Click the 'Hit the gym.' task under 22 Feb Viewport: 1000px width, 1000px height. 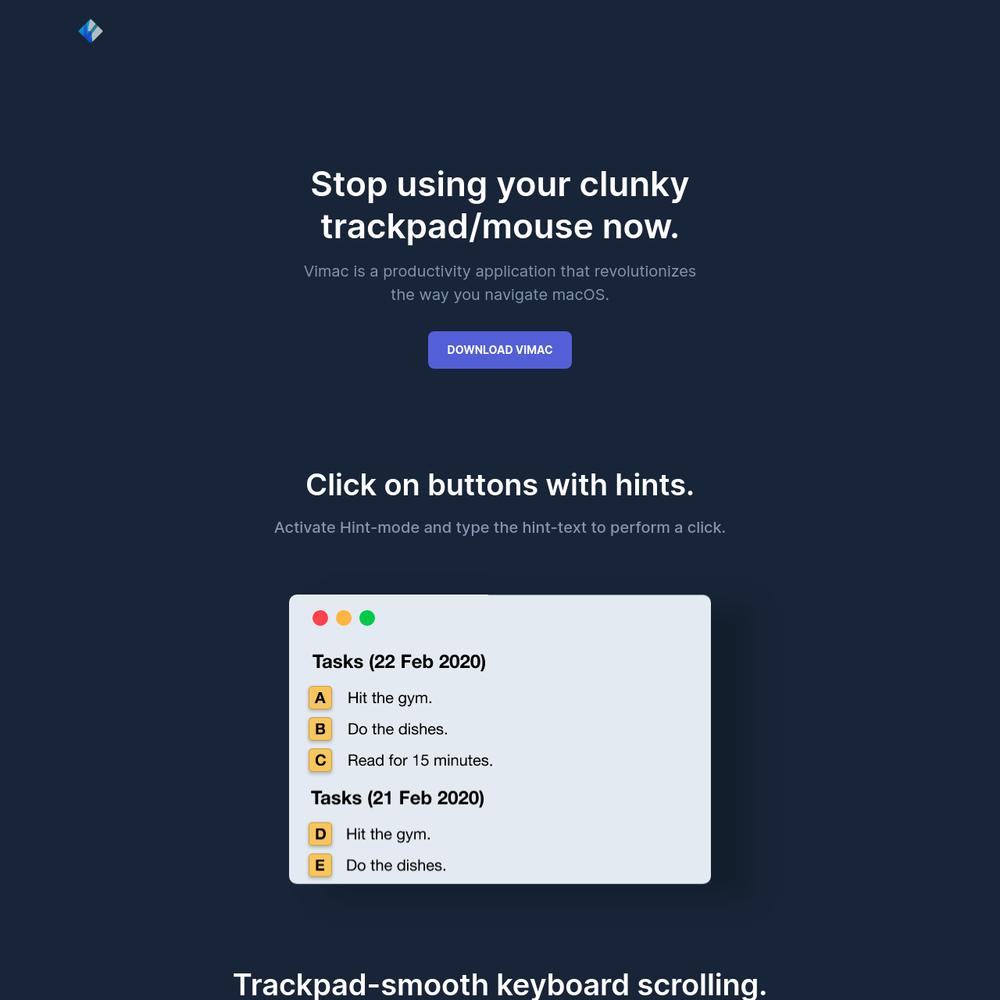390,698
